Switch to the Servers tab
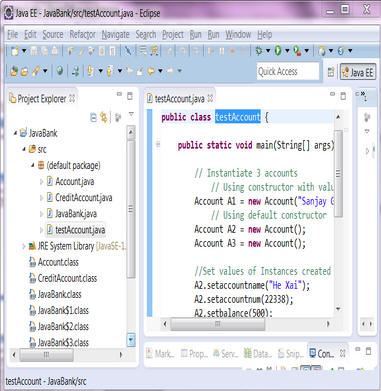This screenshot has width=381, height=391. coord(225,354)
